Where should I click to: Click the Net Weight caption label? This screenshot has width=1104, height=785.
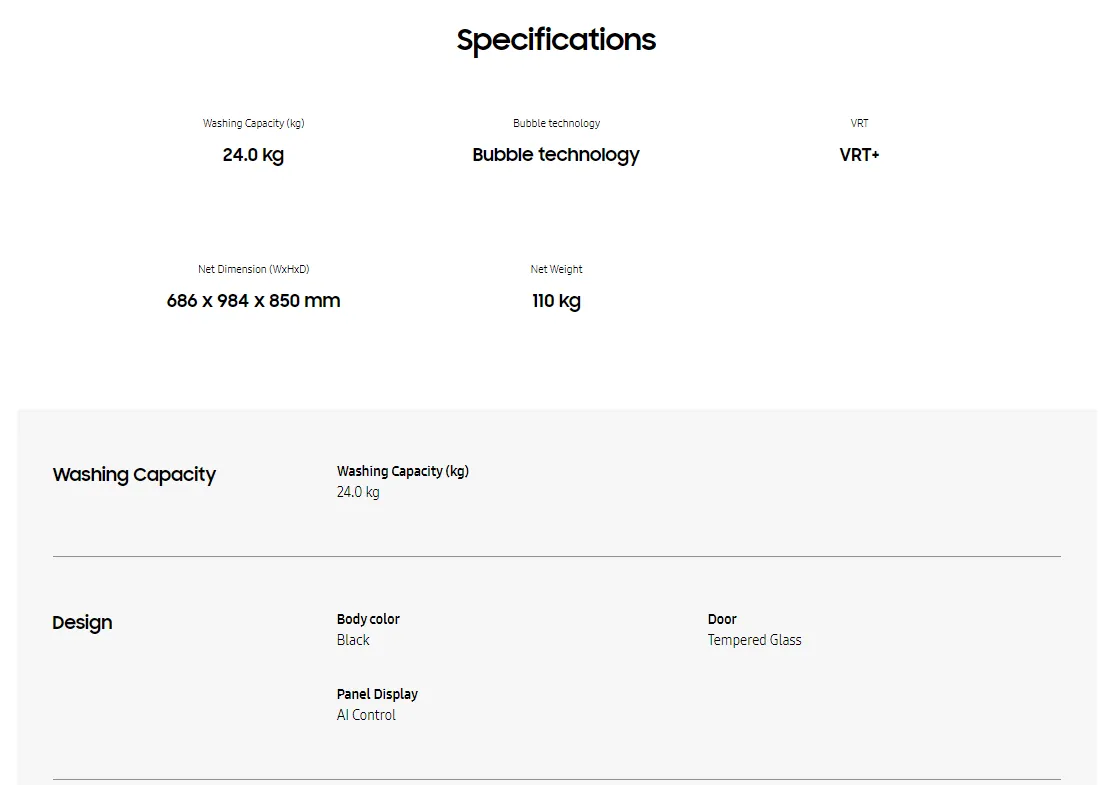[x=556, y=270]
